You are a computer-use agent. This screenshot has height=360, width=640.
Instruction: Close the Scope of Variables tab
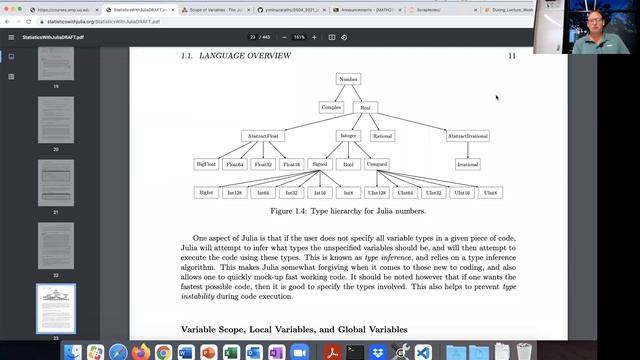click(249, 9)
